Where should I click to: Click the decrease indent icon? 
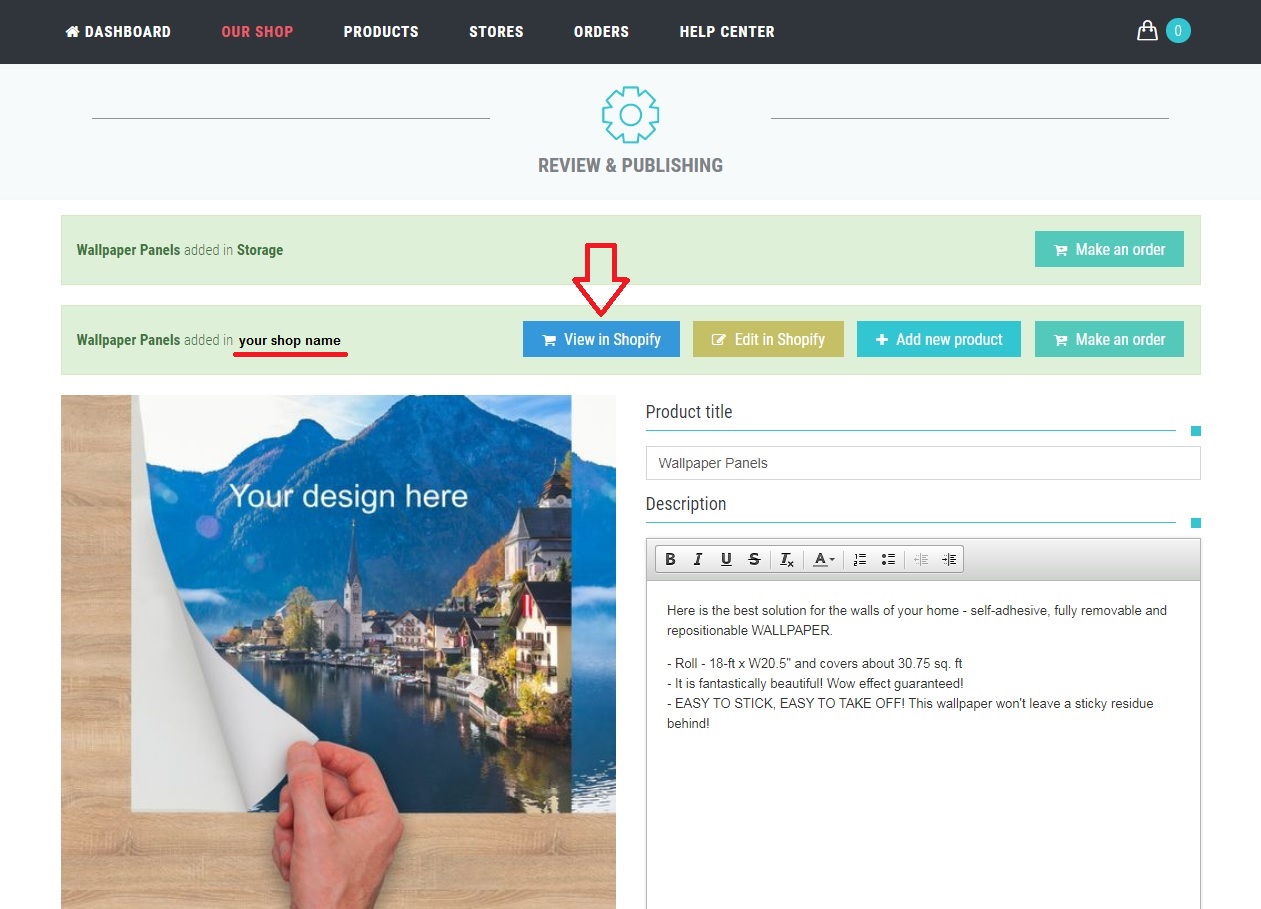click(x=921, y=559)
